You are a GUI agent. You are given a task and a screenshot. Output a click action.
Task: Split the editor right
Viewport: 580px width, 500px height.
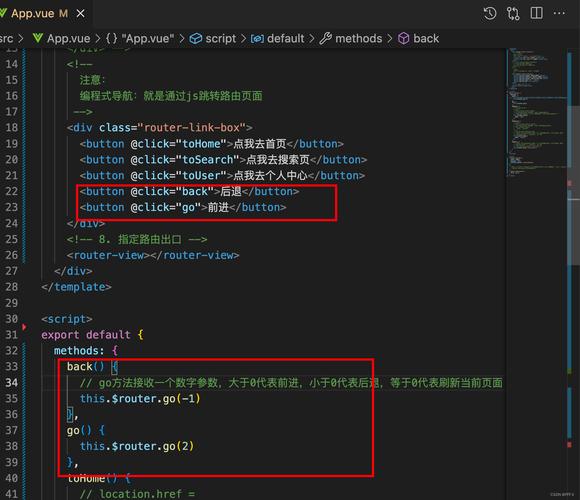pos(536,13)
